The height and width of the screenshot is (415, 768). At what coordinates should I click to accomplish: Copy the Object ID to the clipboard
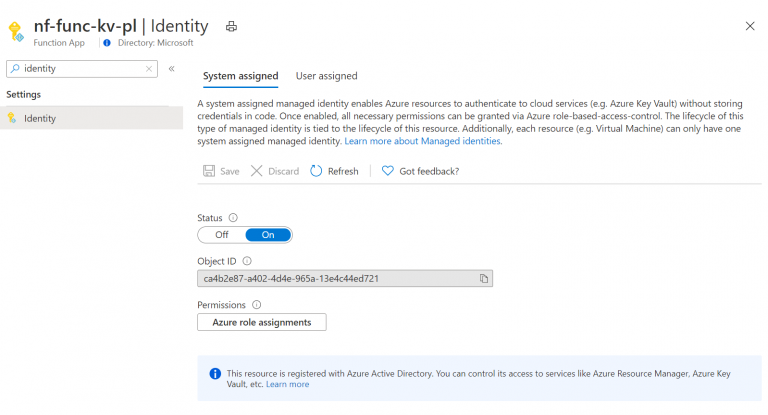(x=483, y=278)
